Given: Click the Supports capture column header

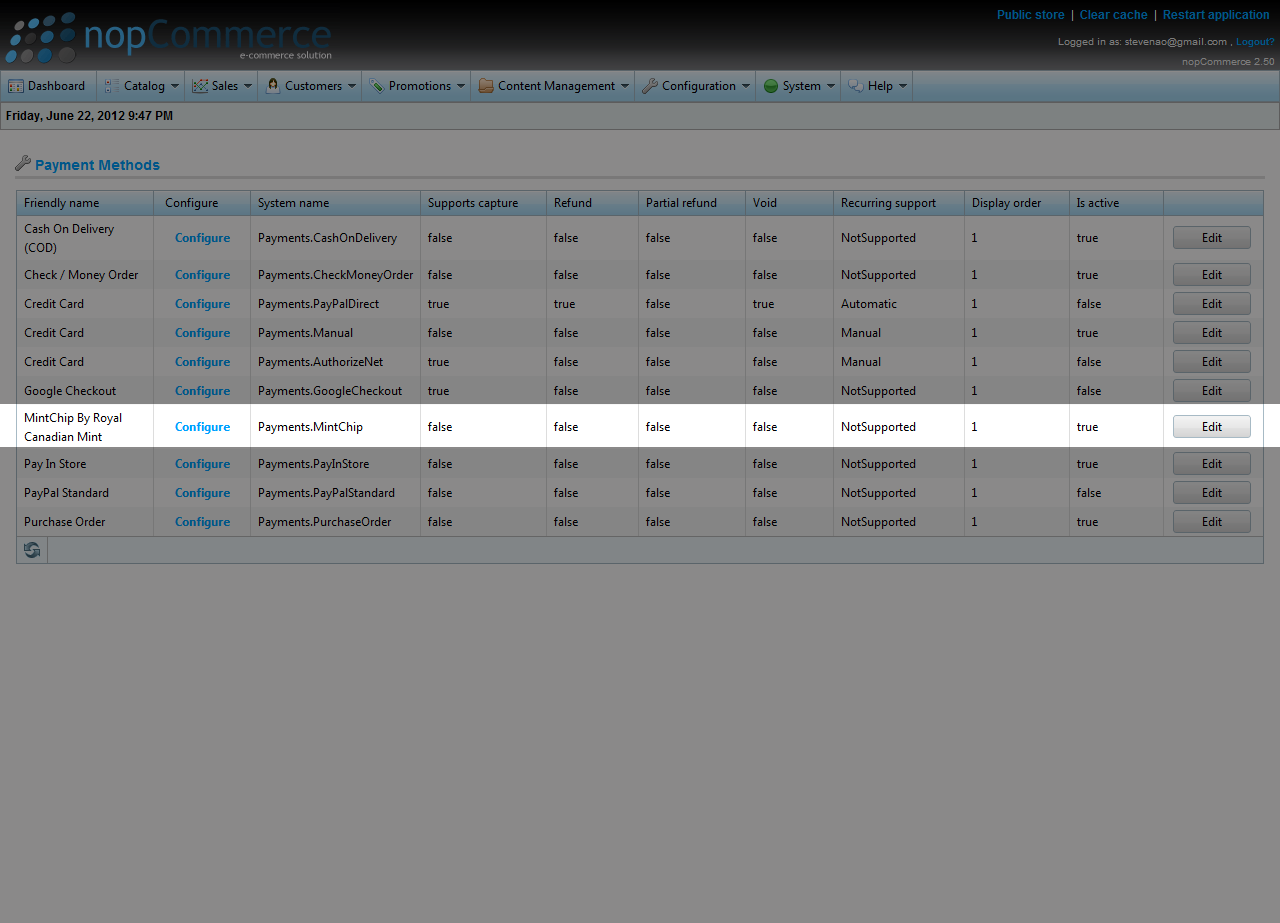Looking at the screenshot, I should pyautogui.click(x=483, y=203).
